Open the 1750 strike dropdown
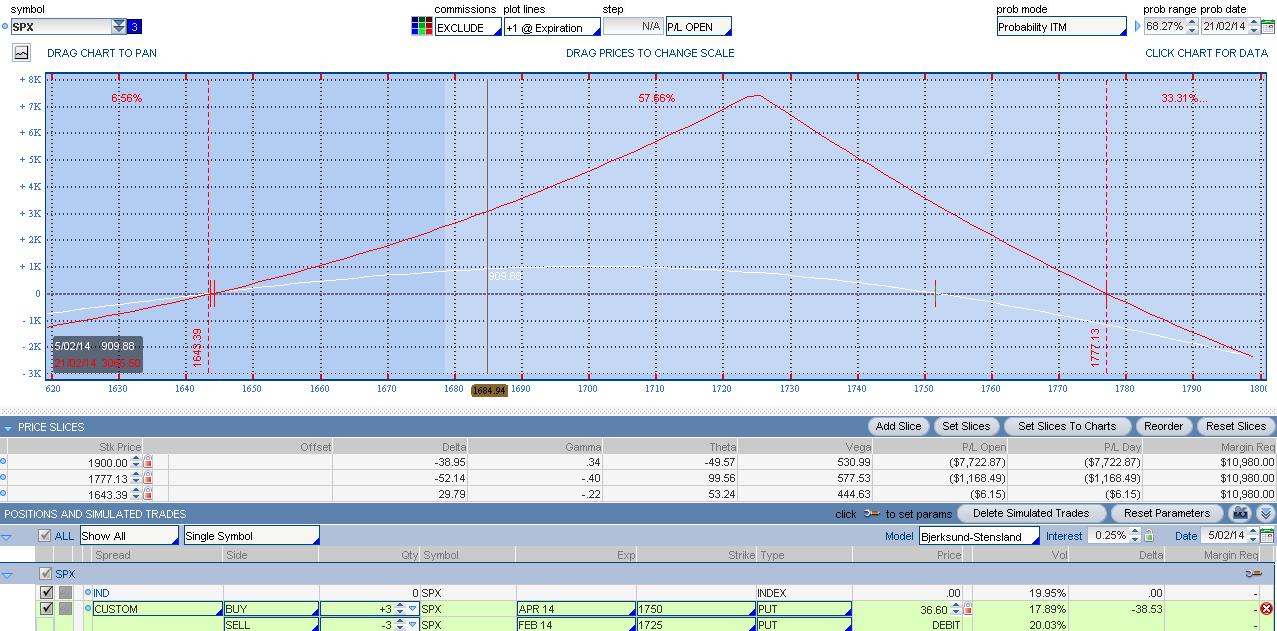The width and height of the screenshot is (1277, 631). [696, 609]
